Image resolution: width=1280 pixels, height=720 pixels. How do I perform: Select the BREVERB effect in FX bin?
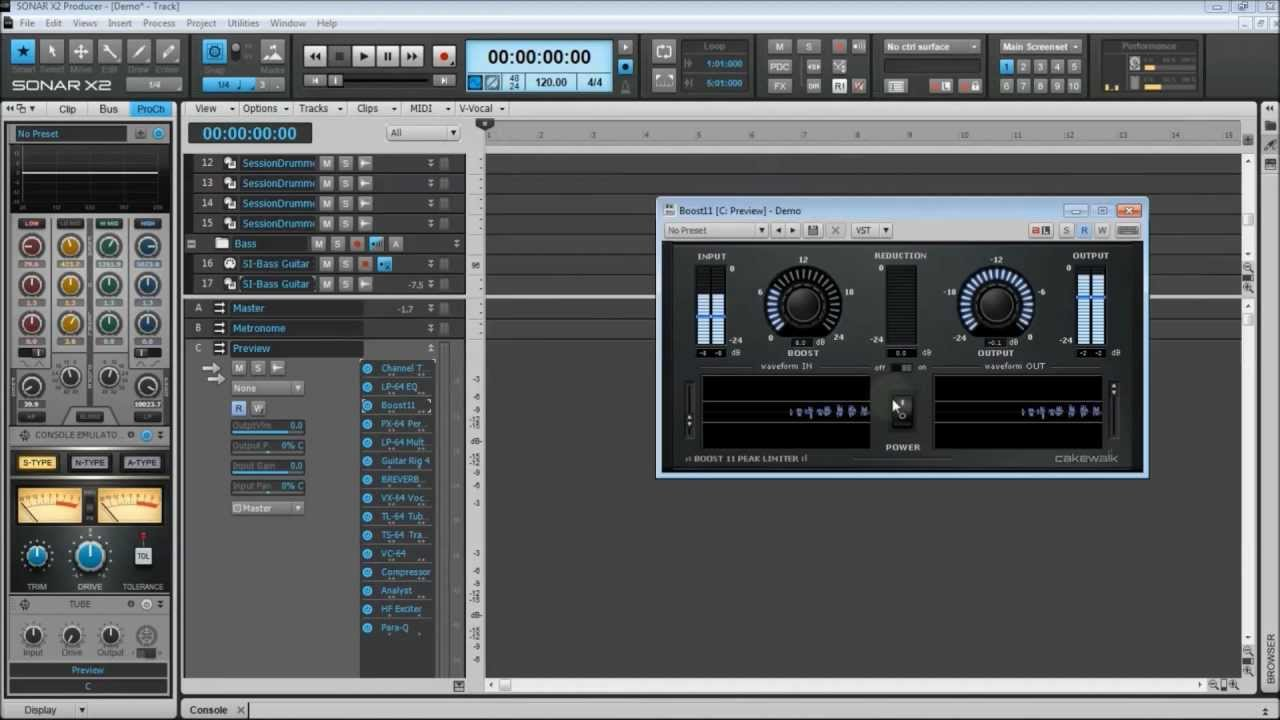point(400,479)
